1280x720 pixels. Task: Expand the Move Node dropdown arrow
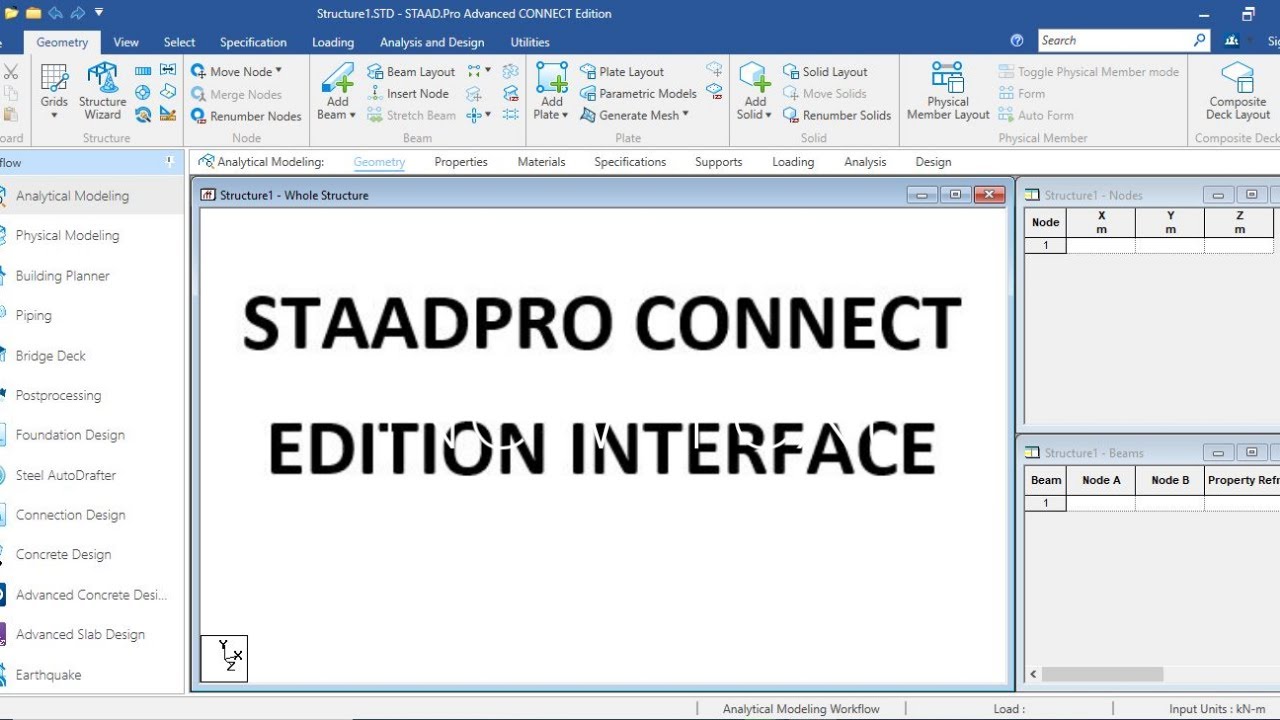pyautogui.click(x=279, y=71)
